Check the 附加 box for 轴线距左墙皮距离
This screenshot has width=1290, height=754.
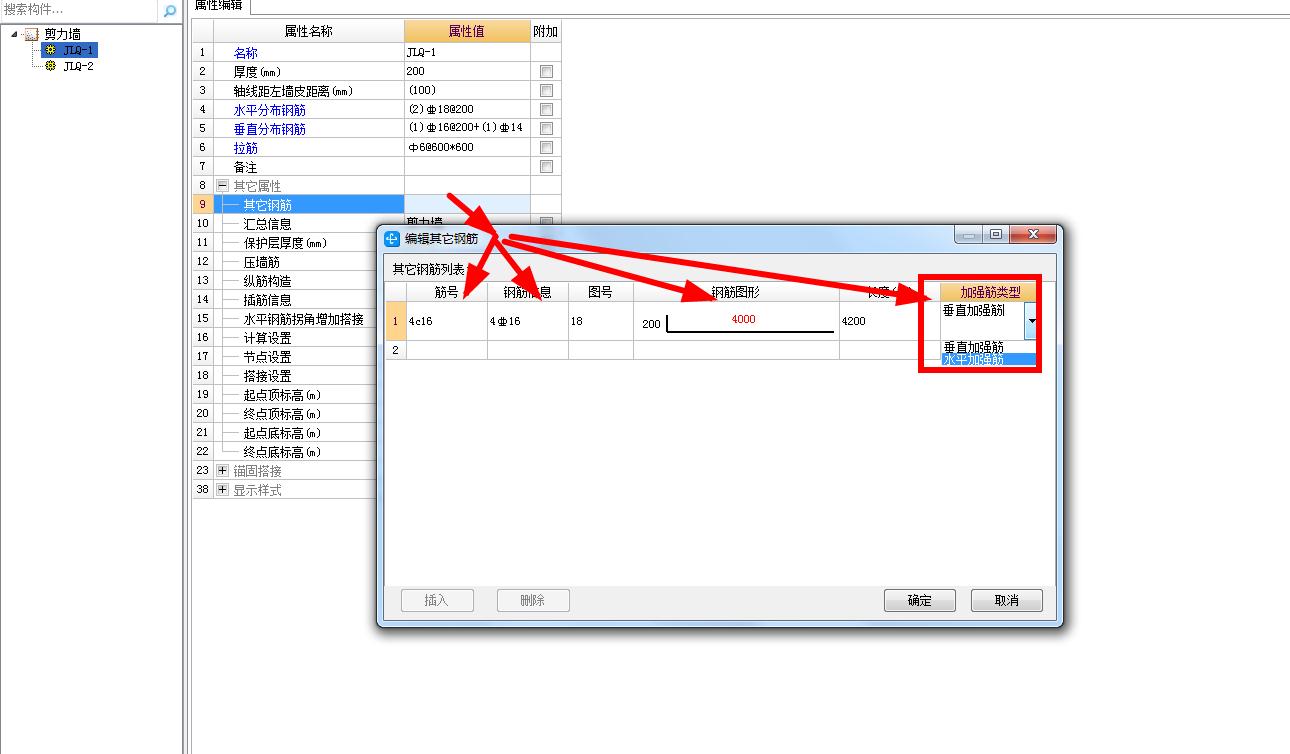[x=546, y=90]
